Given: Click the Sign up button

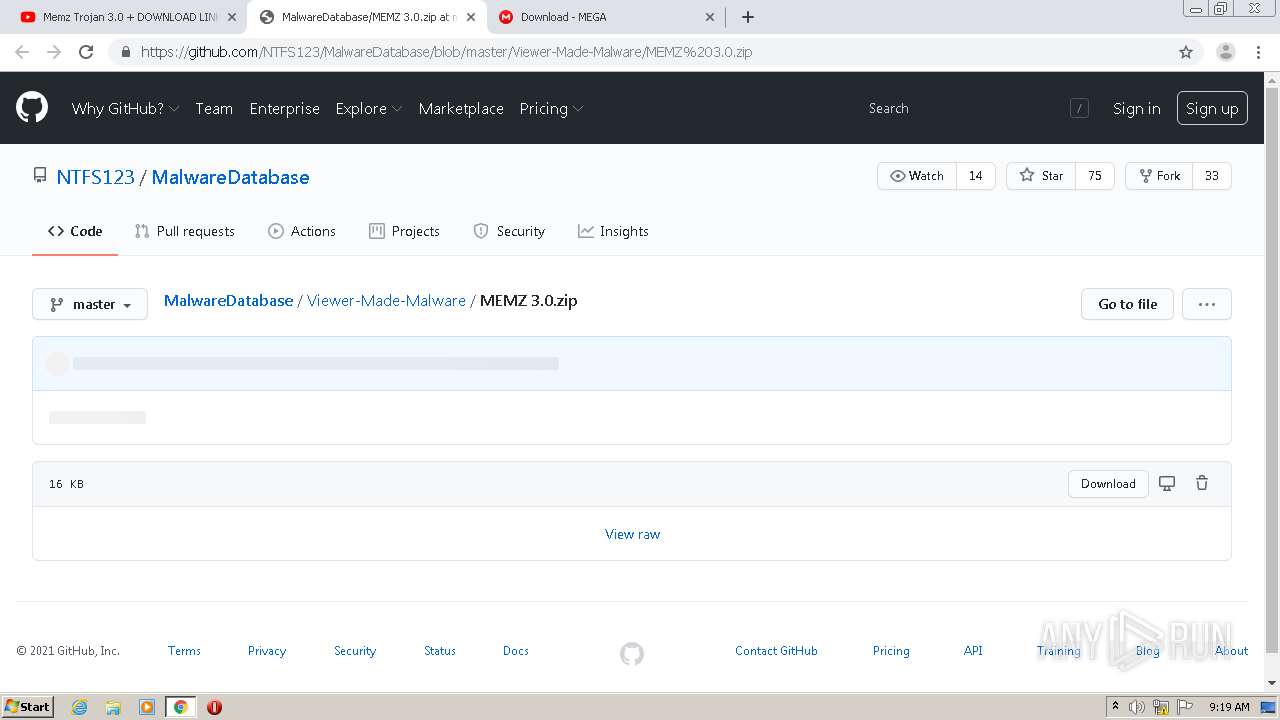Looking at the screenshot, I should pos(1212,108).
